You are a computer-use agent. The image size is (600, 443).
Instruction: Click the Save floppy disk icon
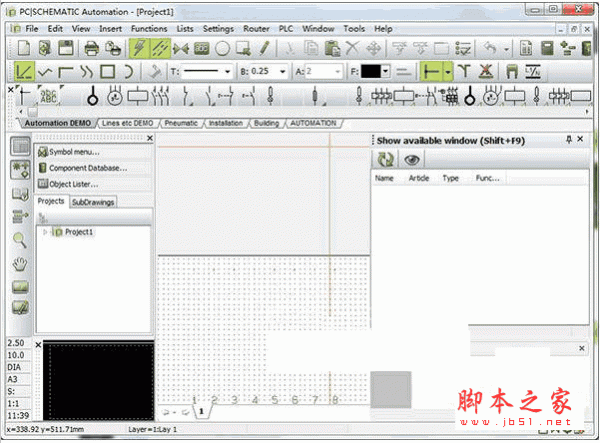click(x=65, y=49)
